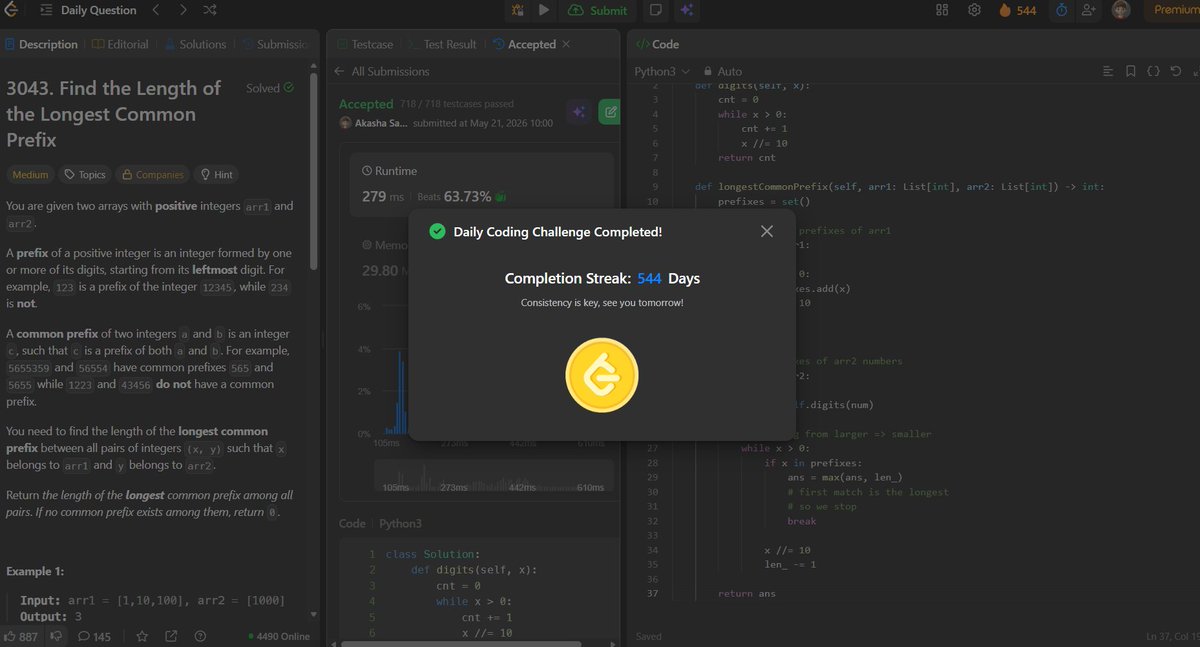Open the help question mark icon
The image size is (1200, 647).
200,636
